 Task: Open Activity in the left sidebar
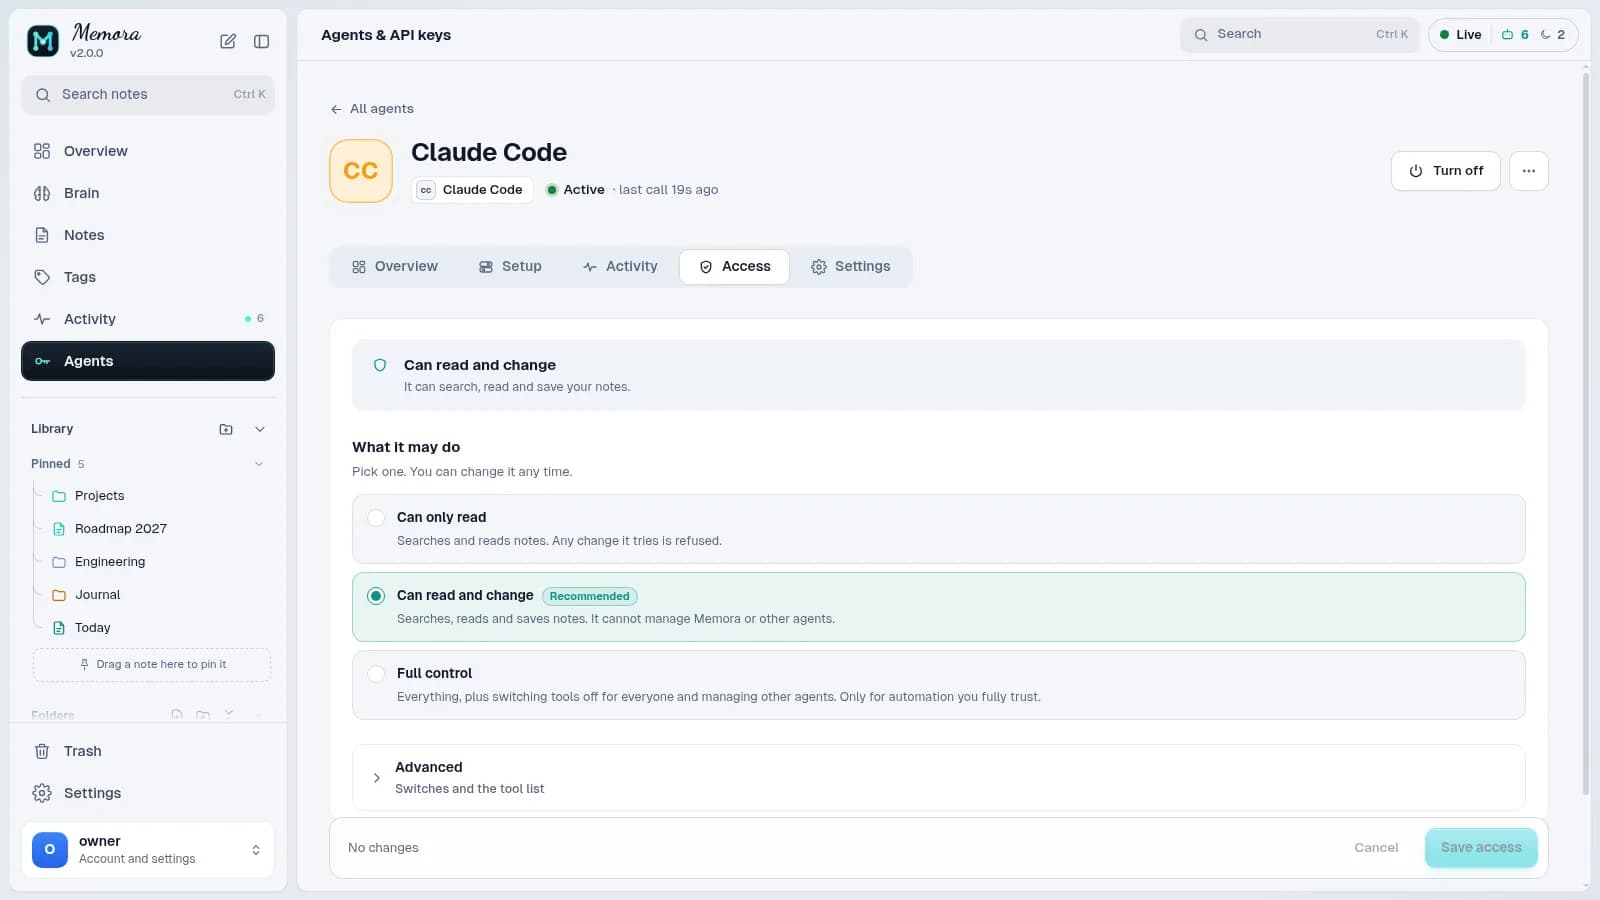pos(148,319)
